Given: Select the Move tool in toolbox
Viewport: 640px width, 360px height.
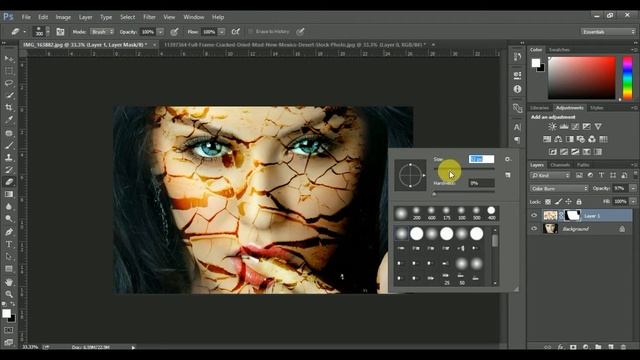Looking at the screenshot, I should (x=9, y=59).
